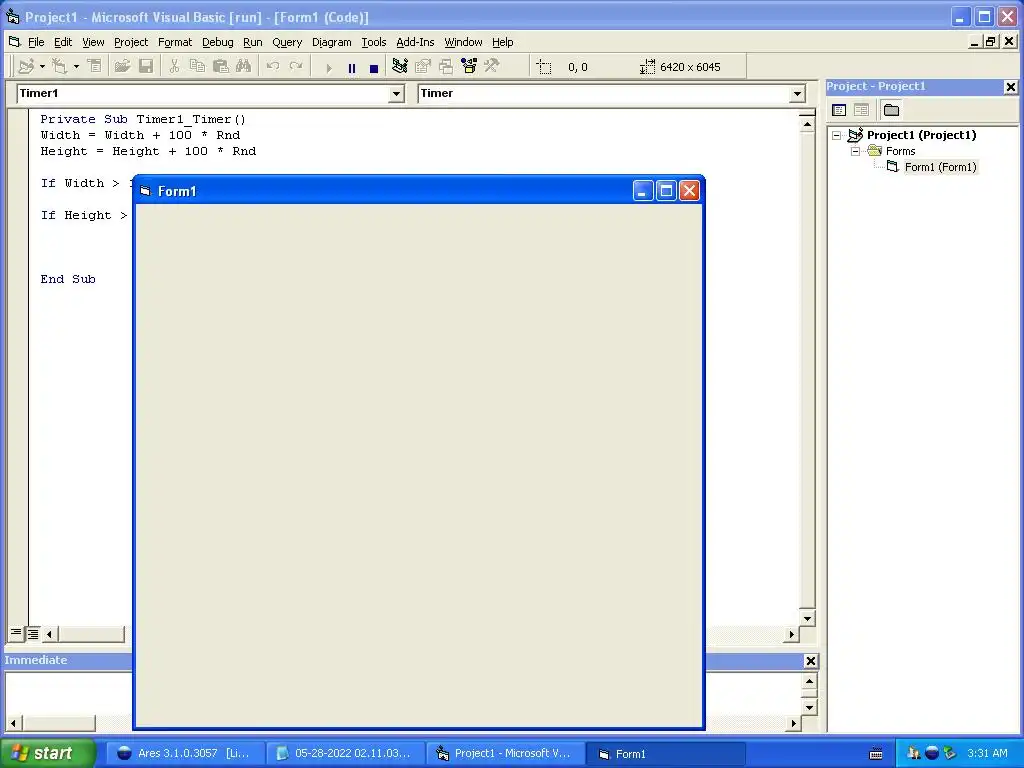Open the Timer1 object dropdown

click(396, 94)
